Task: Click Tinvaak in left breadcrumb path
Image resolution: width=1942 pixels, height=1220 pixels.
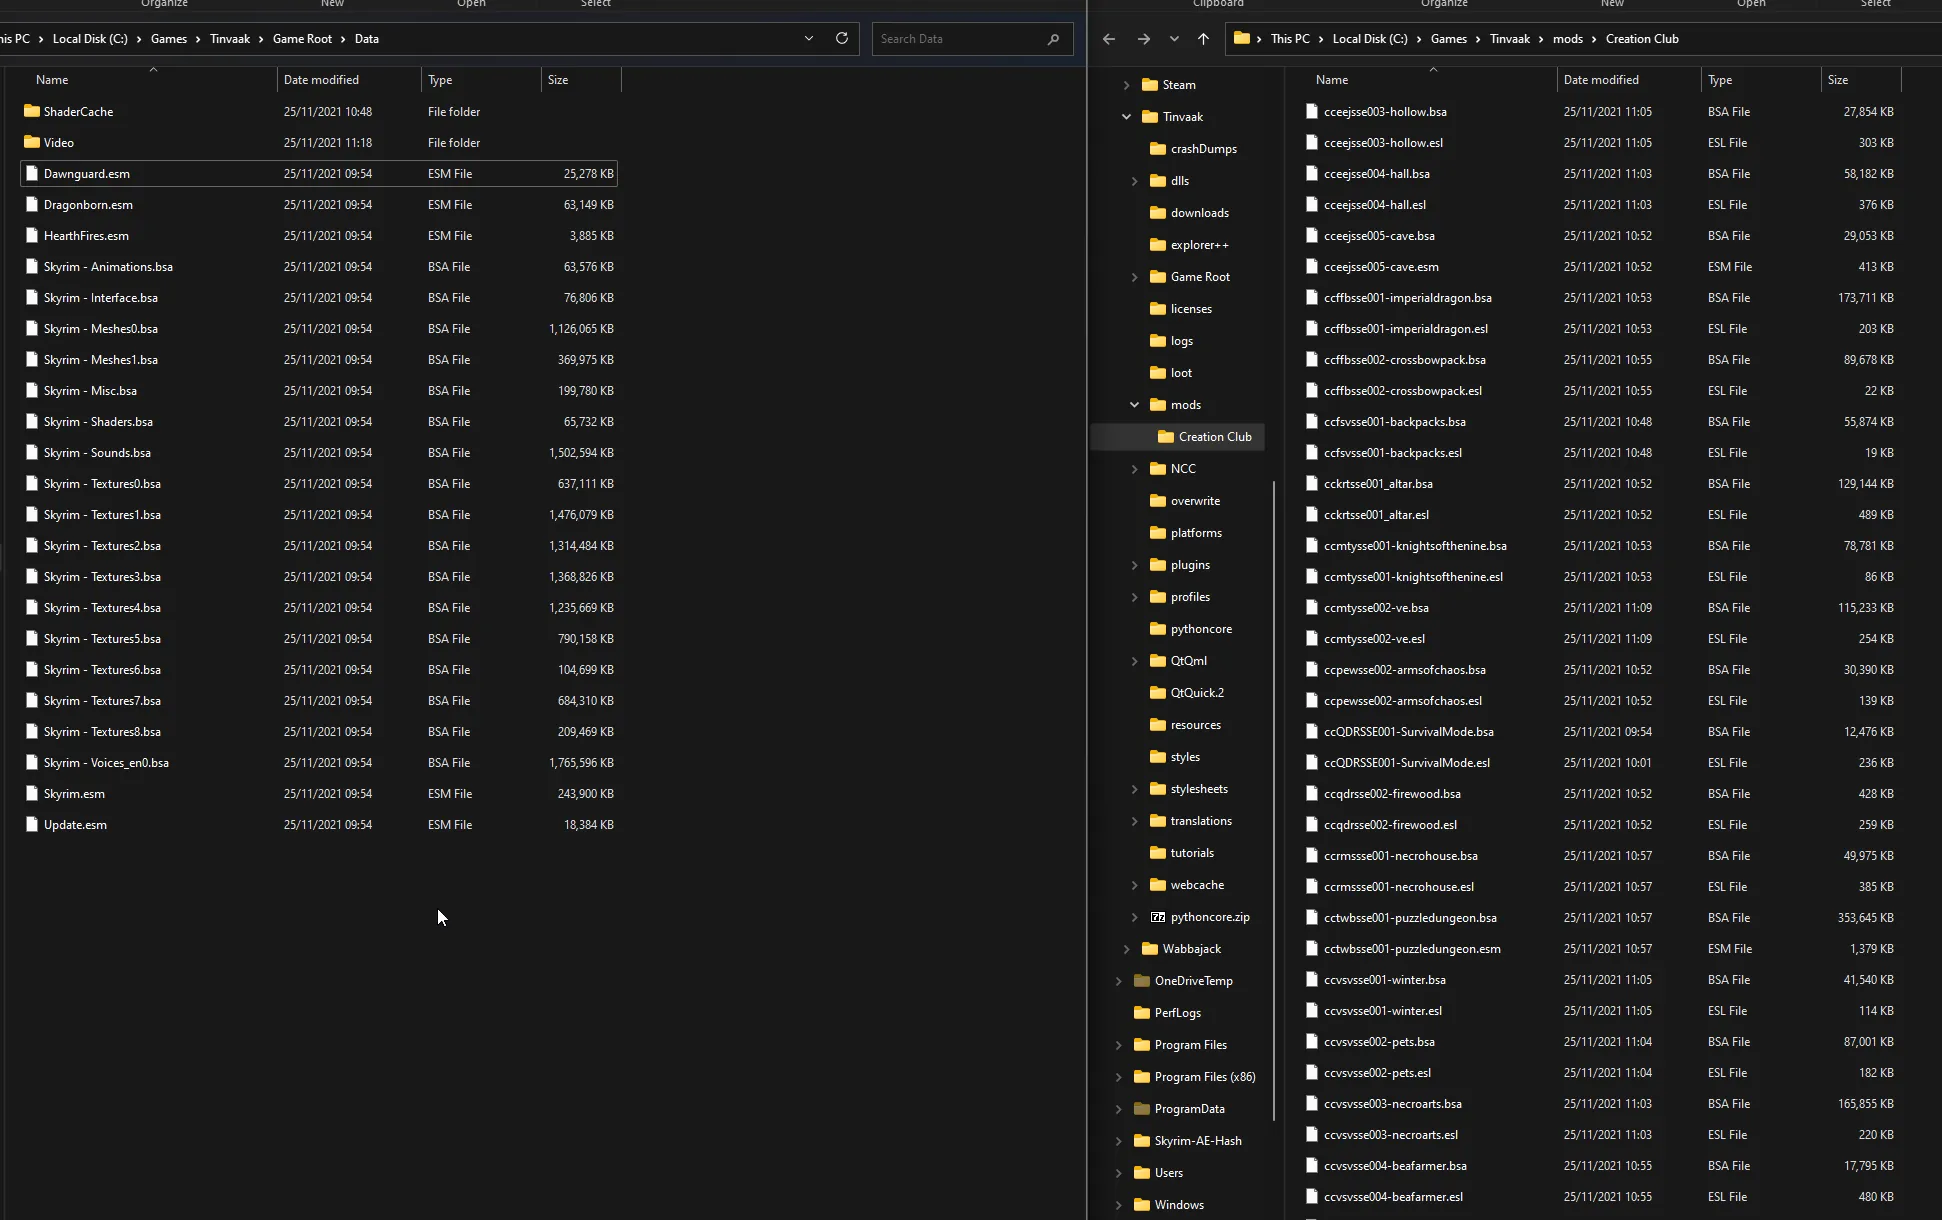Action: pos(230,39)
